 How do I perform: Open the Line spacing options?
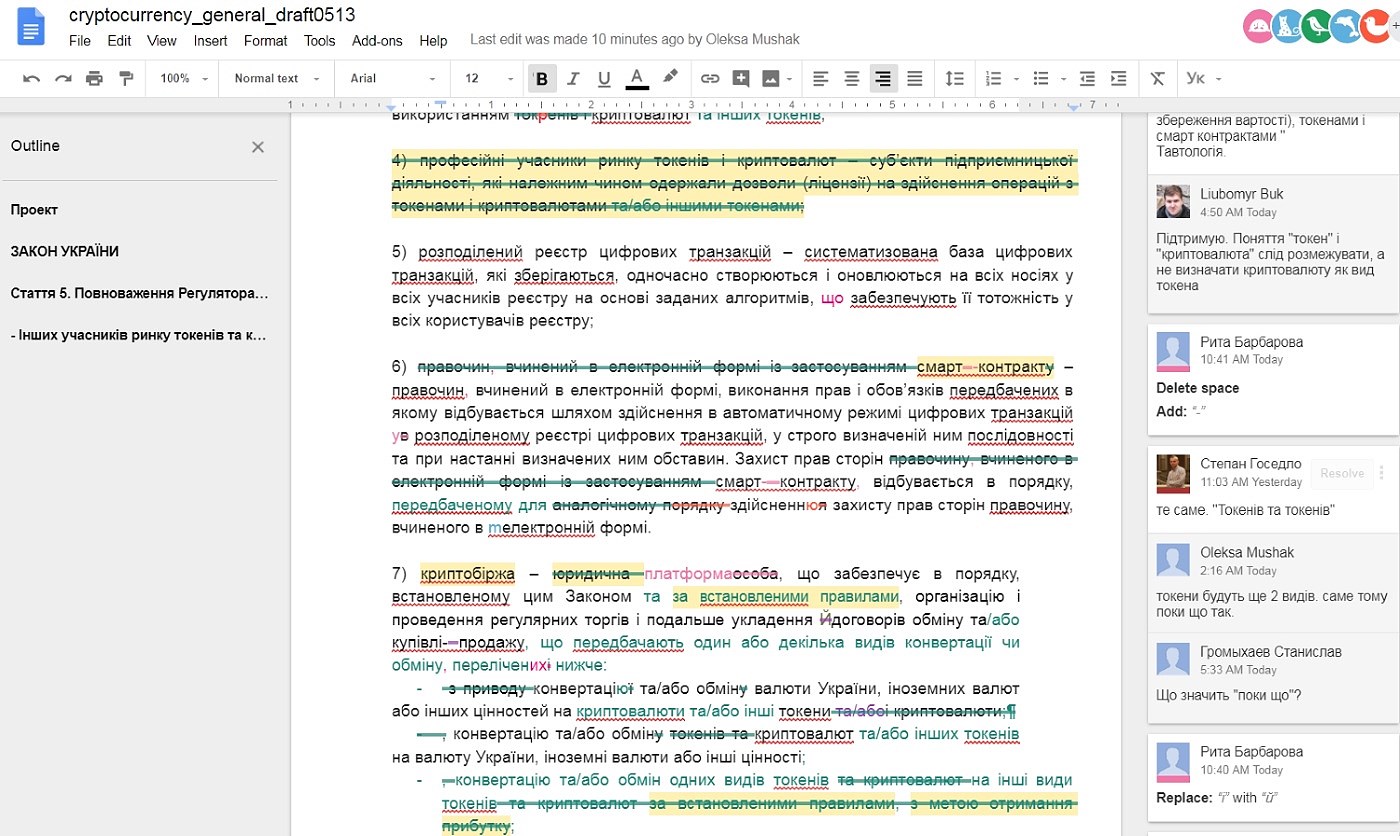[955, 78]
